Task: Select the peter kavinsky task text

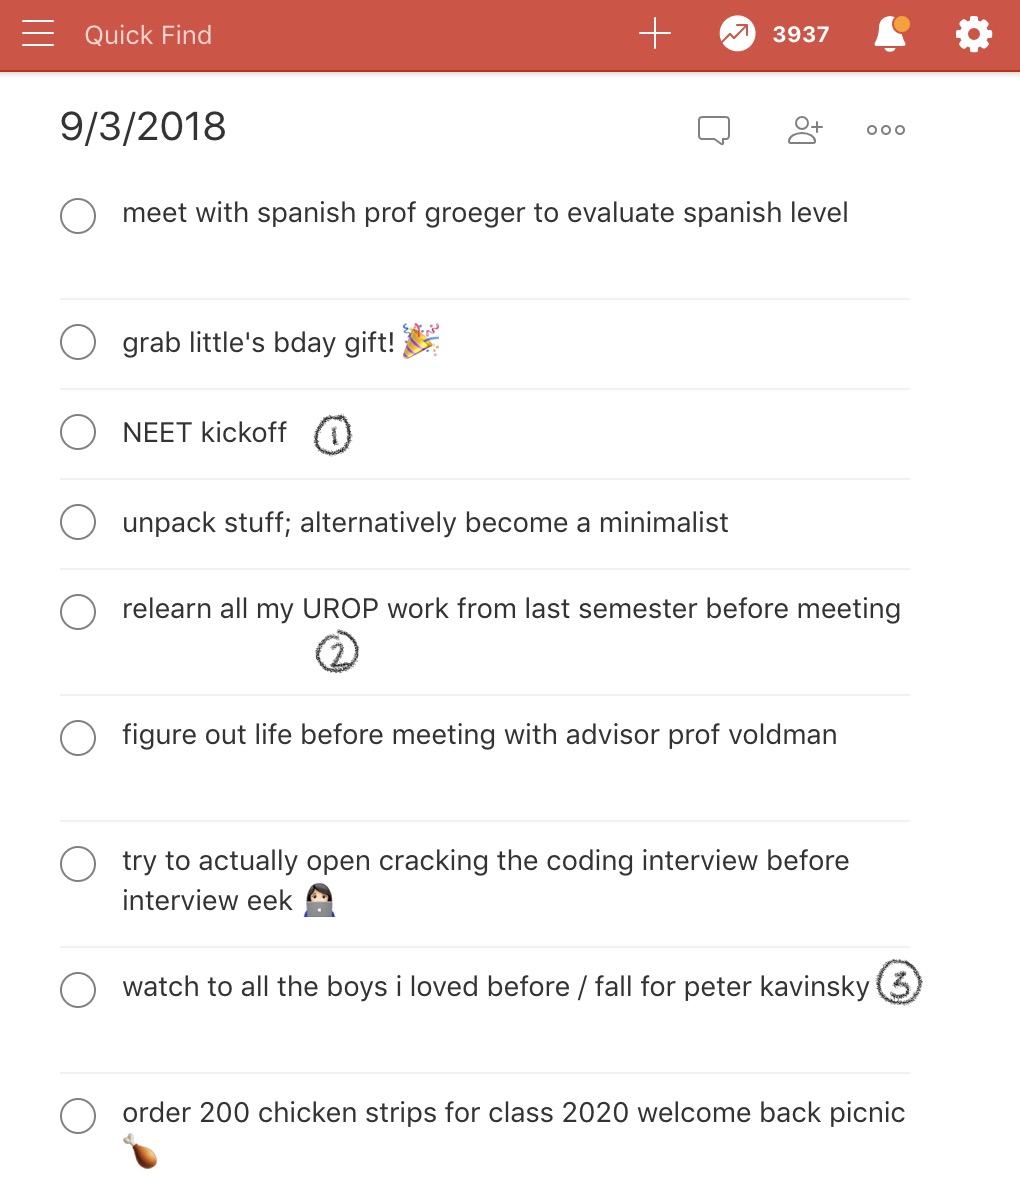Action: [x=496, y=986]
